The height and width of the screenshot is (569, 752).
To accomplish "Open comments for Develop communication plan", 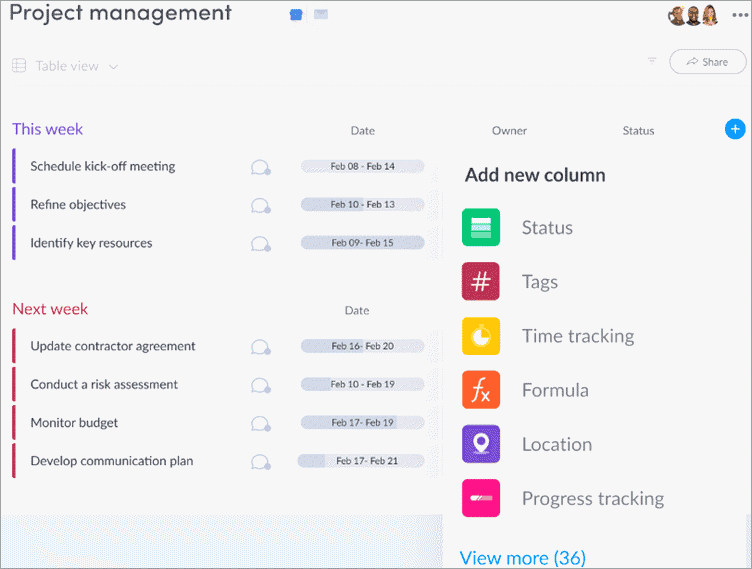I will [x=260, y=462].
